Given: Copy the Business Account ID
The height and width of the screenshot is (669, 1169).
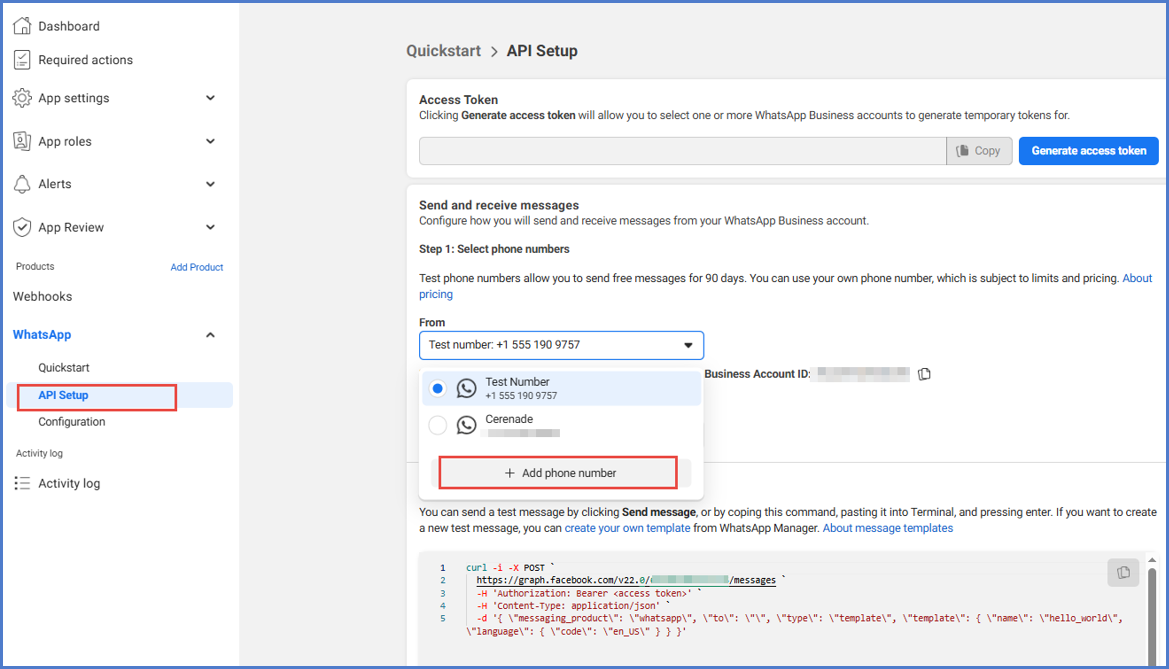Looking at the screenshot, I should click(925, 374).
